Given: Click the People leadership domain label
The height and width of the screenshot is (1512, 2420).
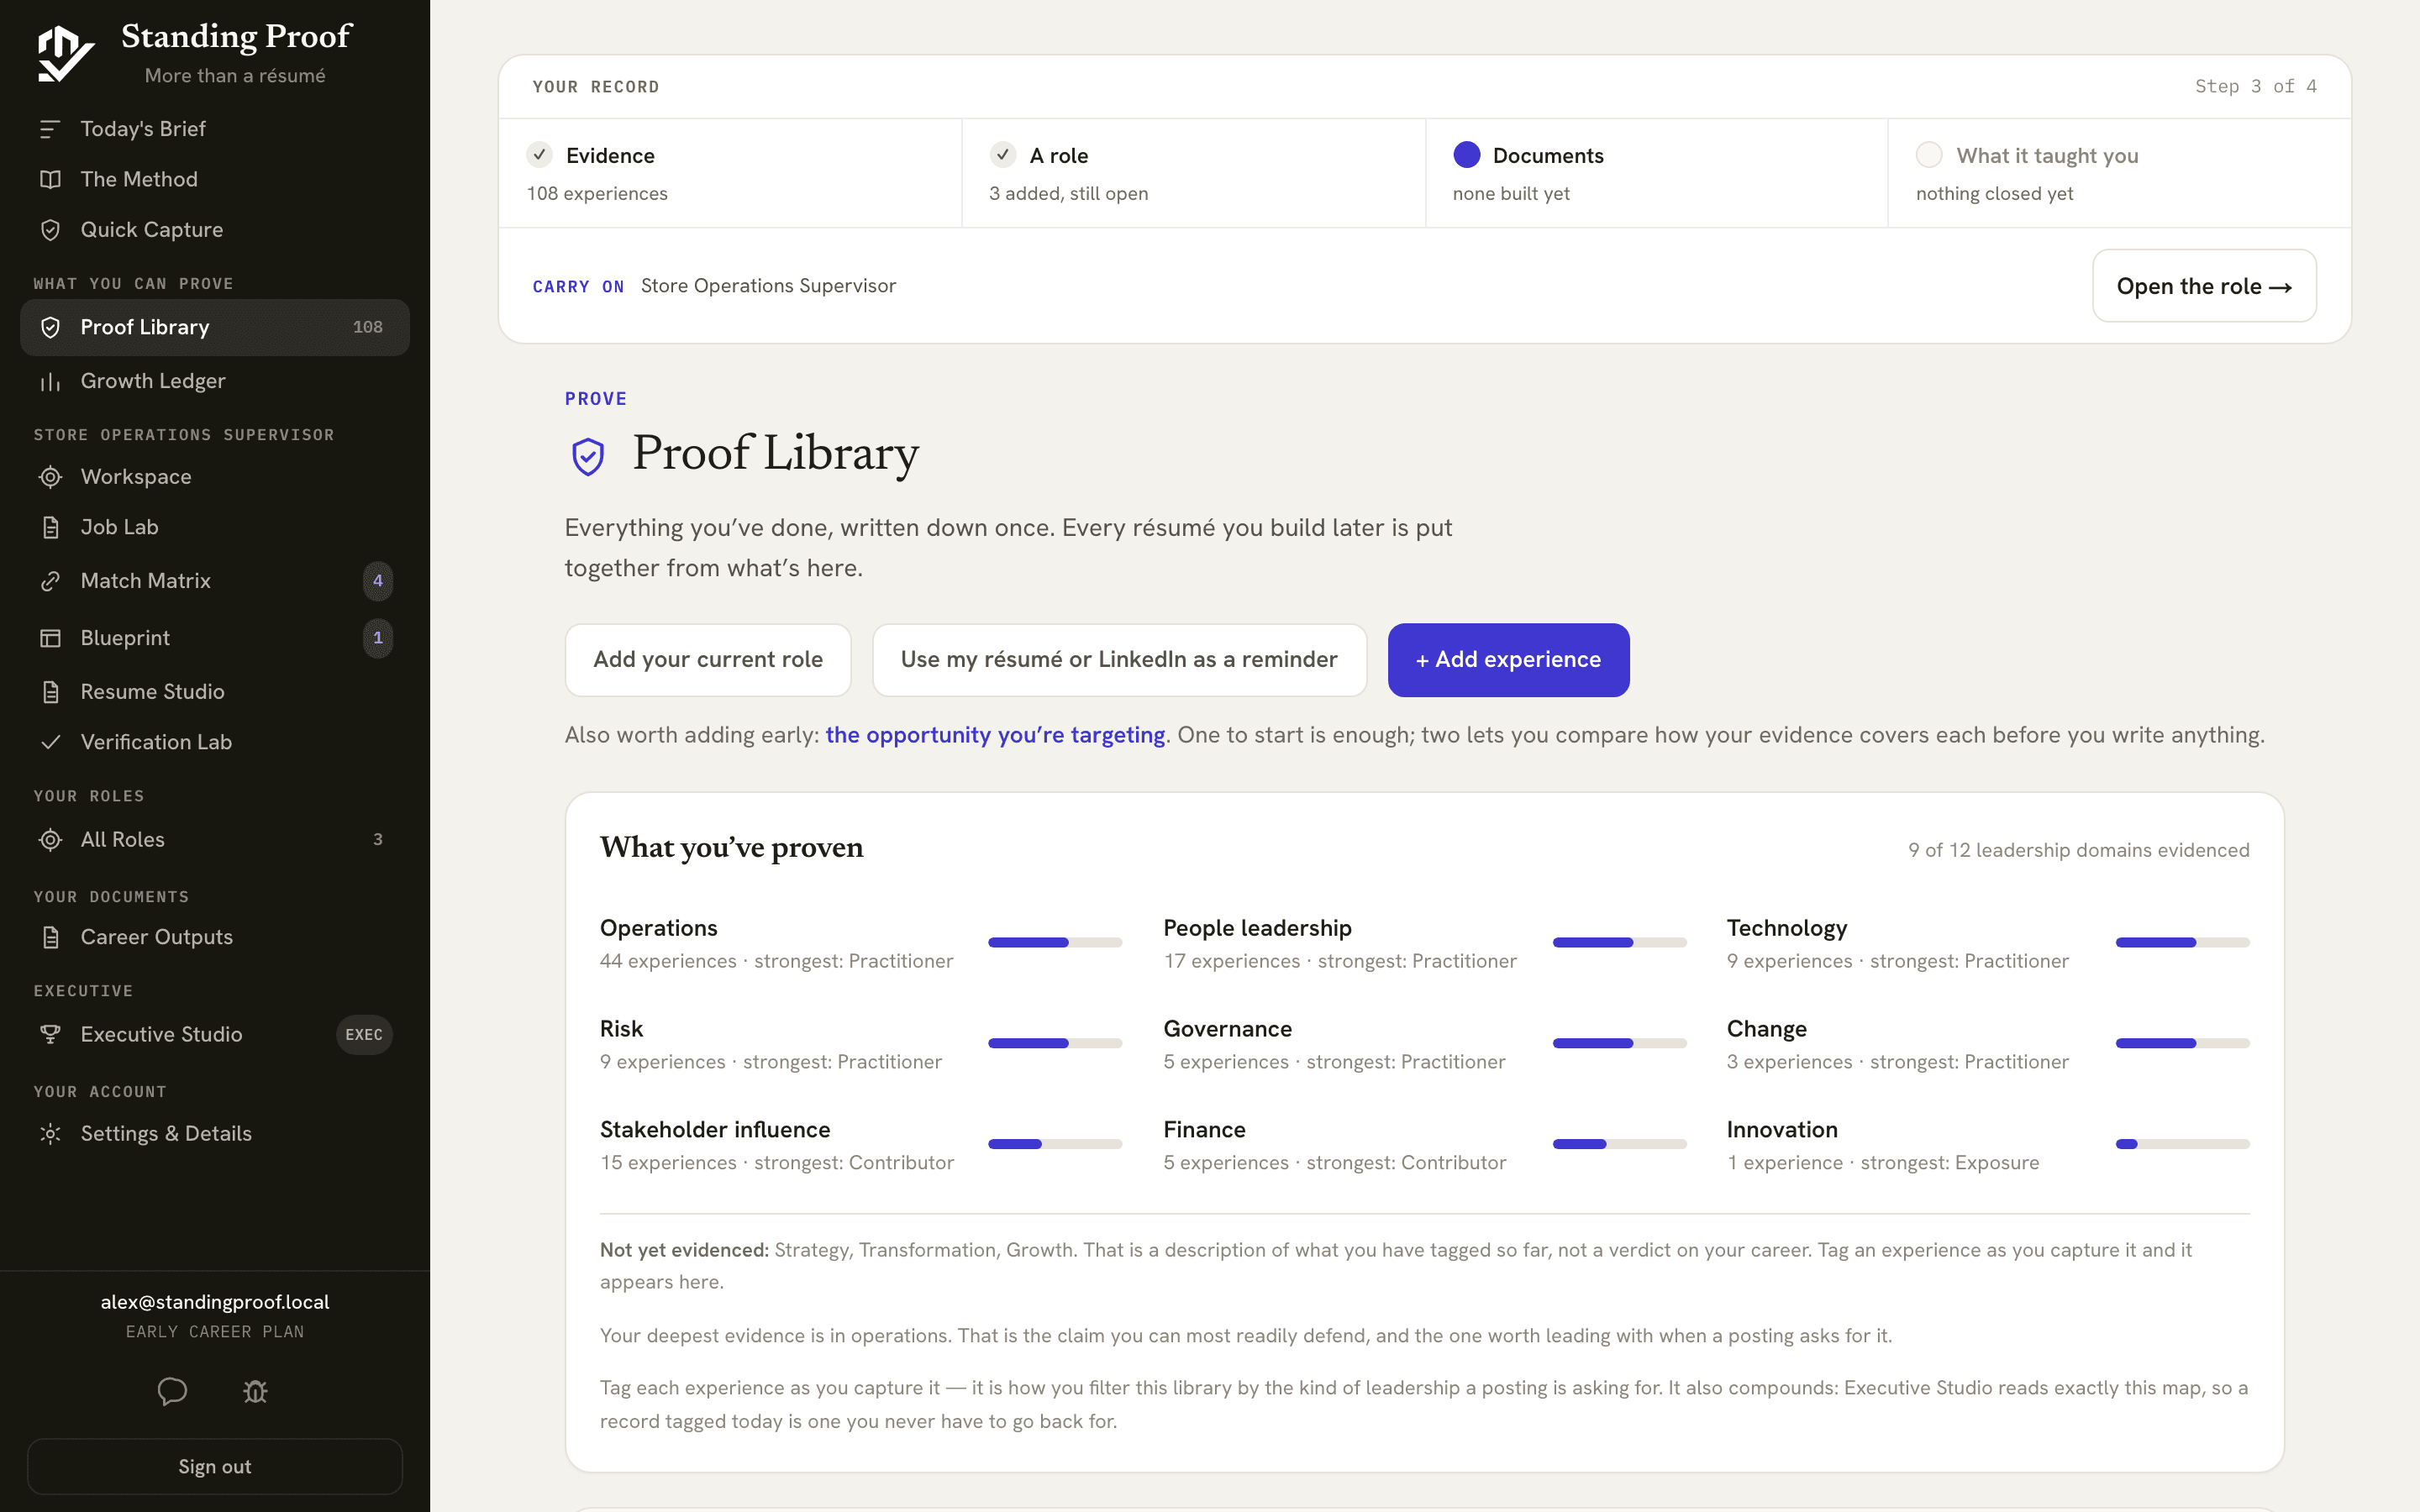Looking at the screenshot, I should click(1257, 928).
